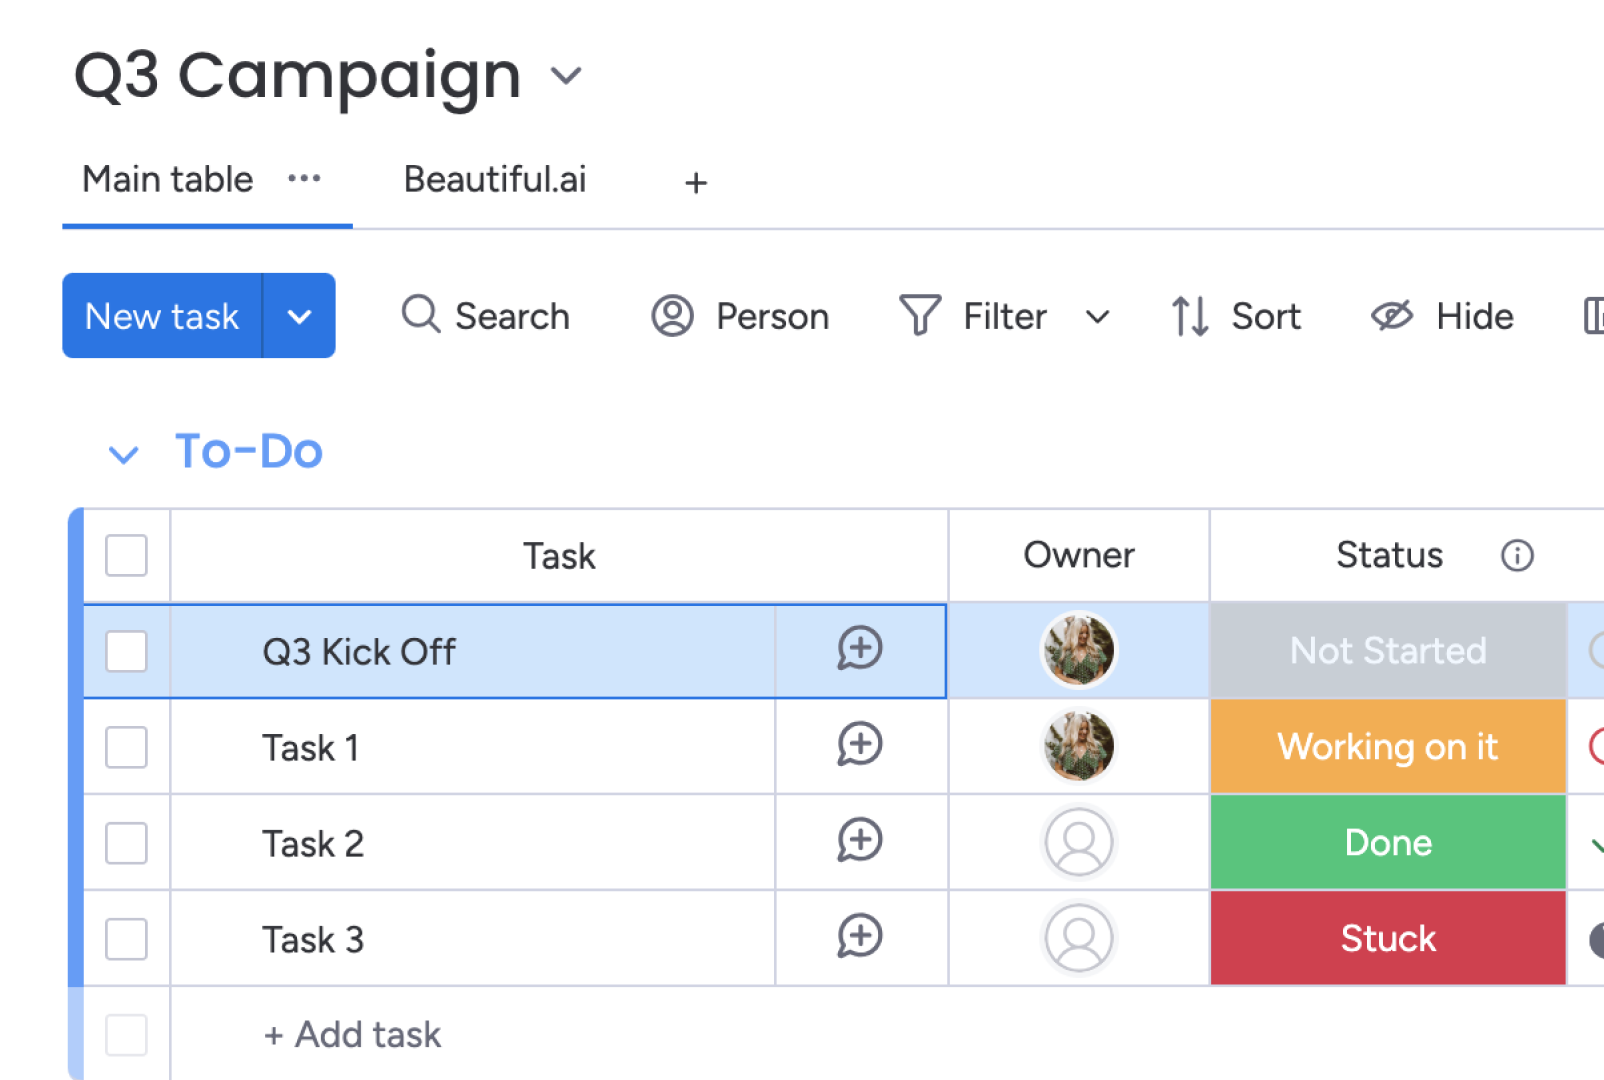Screen dimensions: 1604x1080
Task: Open conversation icon for Q3 Kick Off
Action: pyautogui.click(x=860, y=649)
